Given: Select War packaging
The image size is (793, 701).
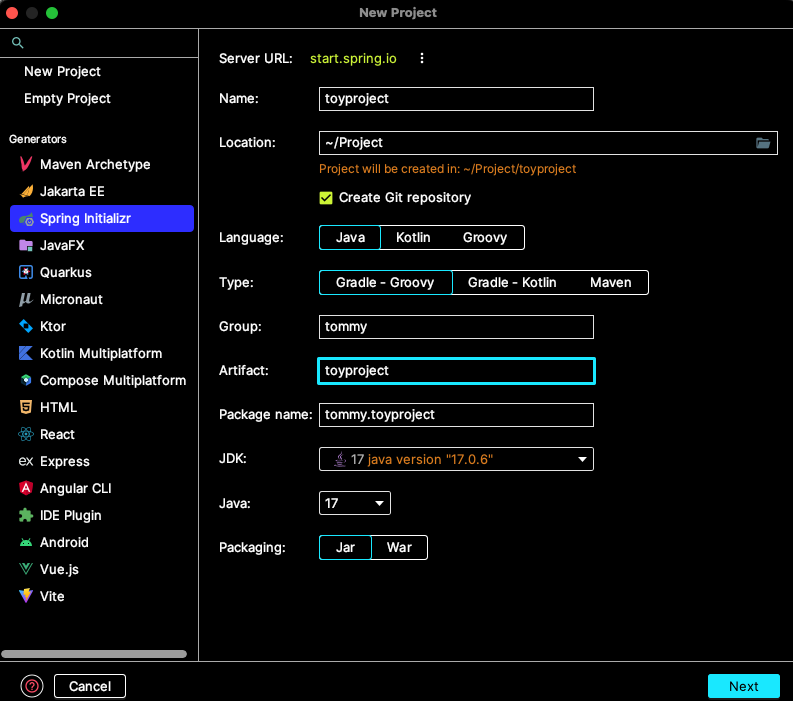Looking at the screenshot, I should tap(400, 548).
